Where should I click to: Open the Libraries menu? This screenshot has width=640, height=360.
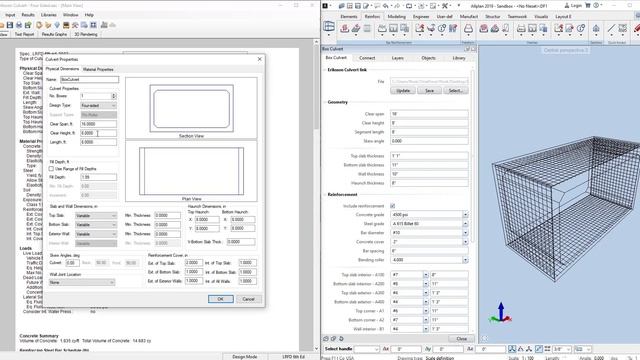pos(49,15)
